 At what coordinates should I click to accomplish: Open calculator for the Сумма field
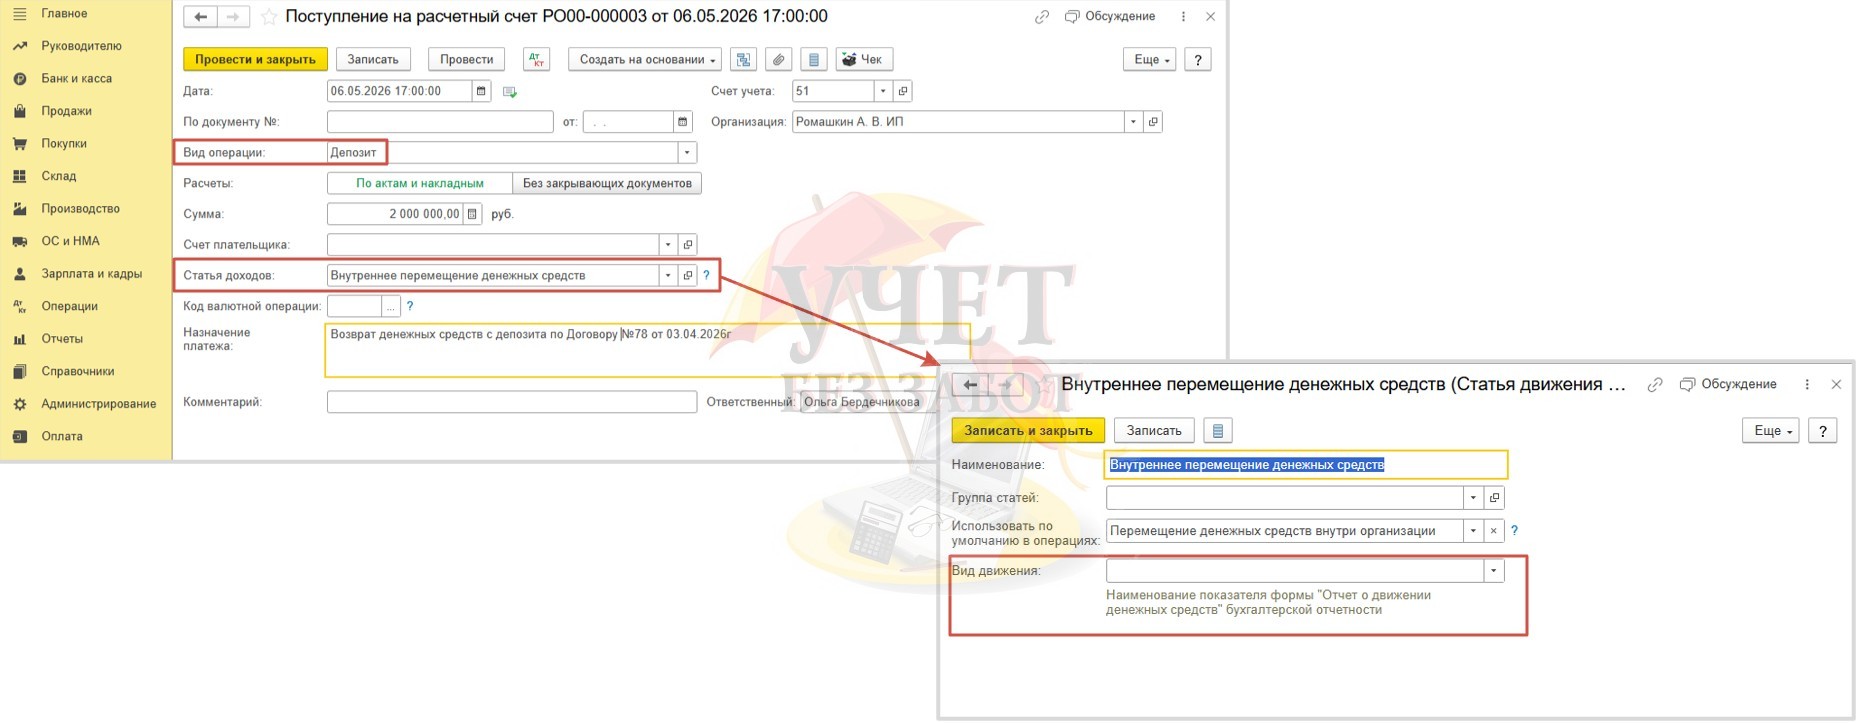[x=472, y=214]
